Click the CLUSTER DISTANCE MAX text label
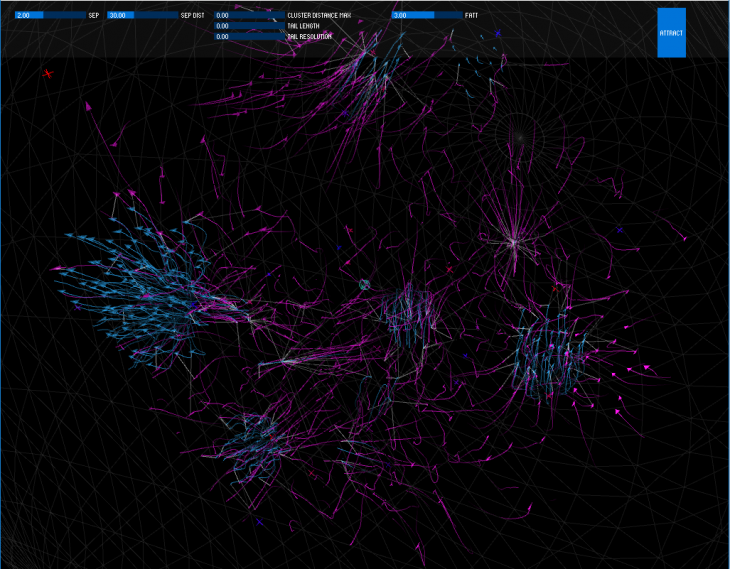The width and height of the screenshot is (730, 569). coord(319,16)
